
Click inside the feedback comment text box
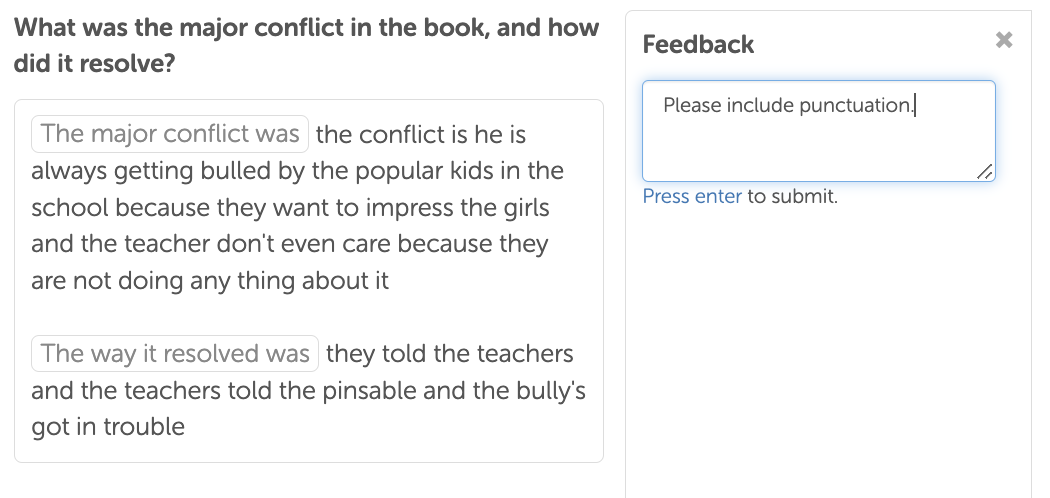[818, 140]
